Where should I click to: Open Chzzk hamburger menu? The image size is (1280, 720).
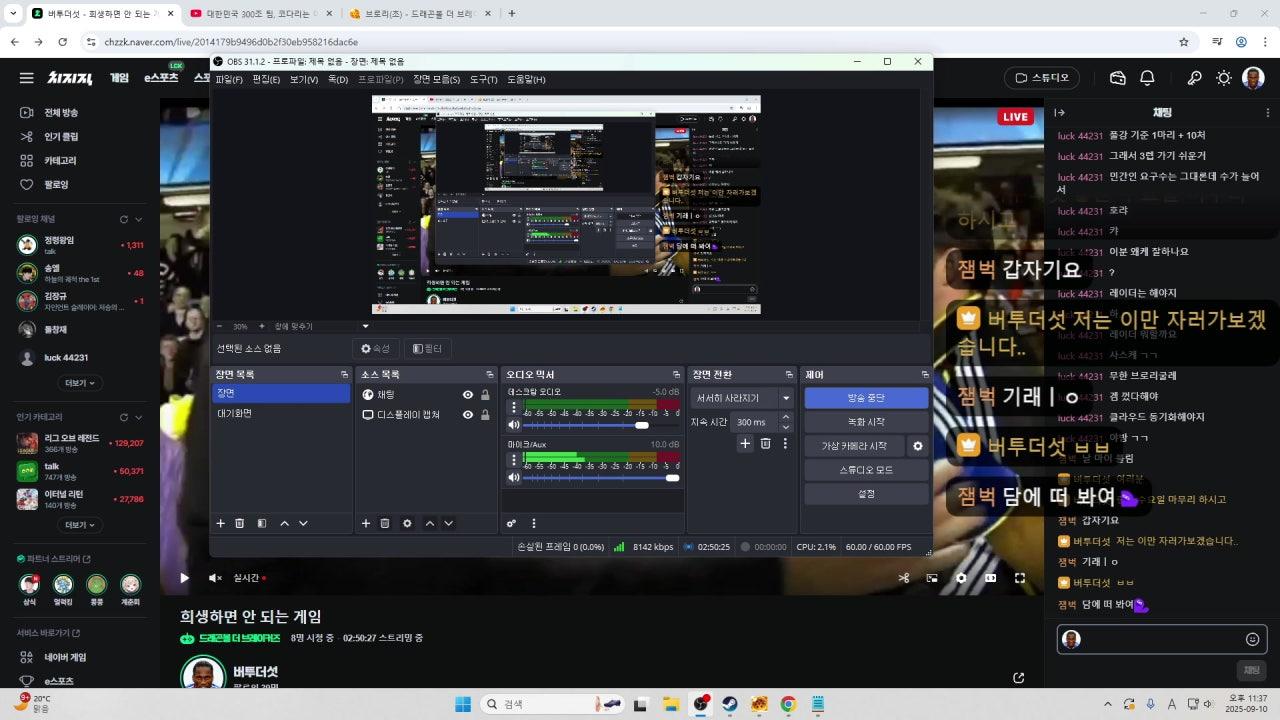click(x=27, y=78)
